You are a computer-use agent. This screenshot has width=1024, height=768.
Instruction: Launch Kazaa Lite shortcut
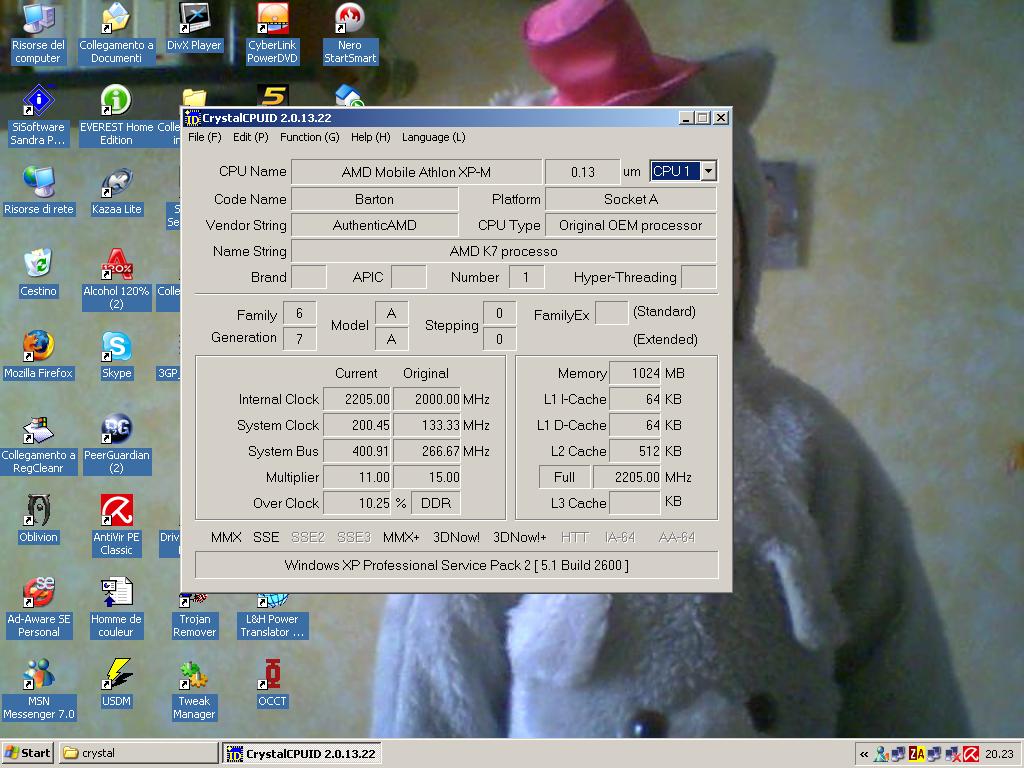[x=116, y=191]
